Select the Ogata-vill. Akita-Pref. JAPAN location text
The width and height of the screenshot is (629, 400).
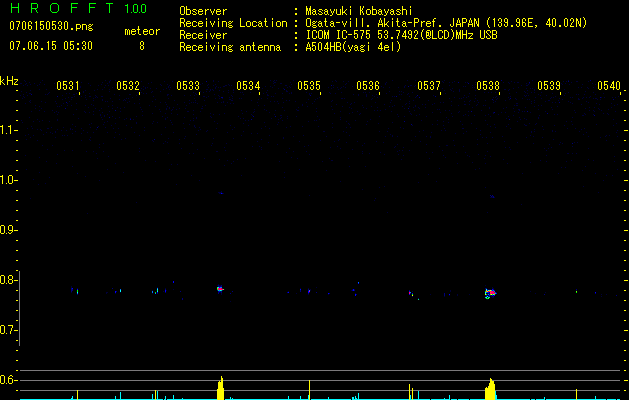[x=446, y=23]
